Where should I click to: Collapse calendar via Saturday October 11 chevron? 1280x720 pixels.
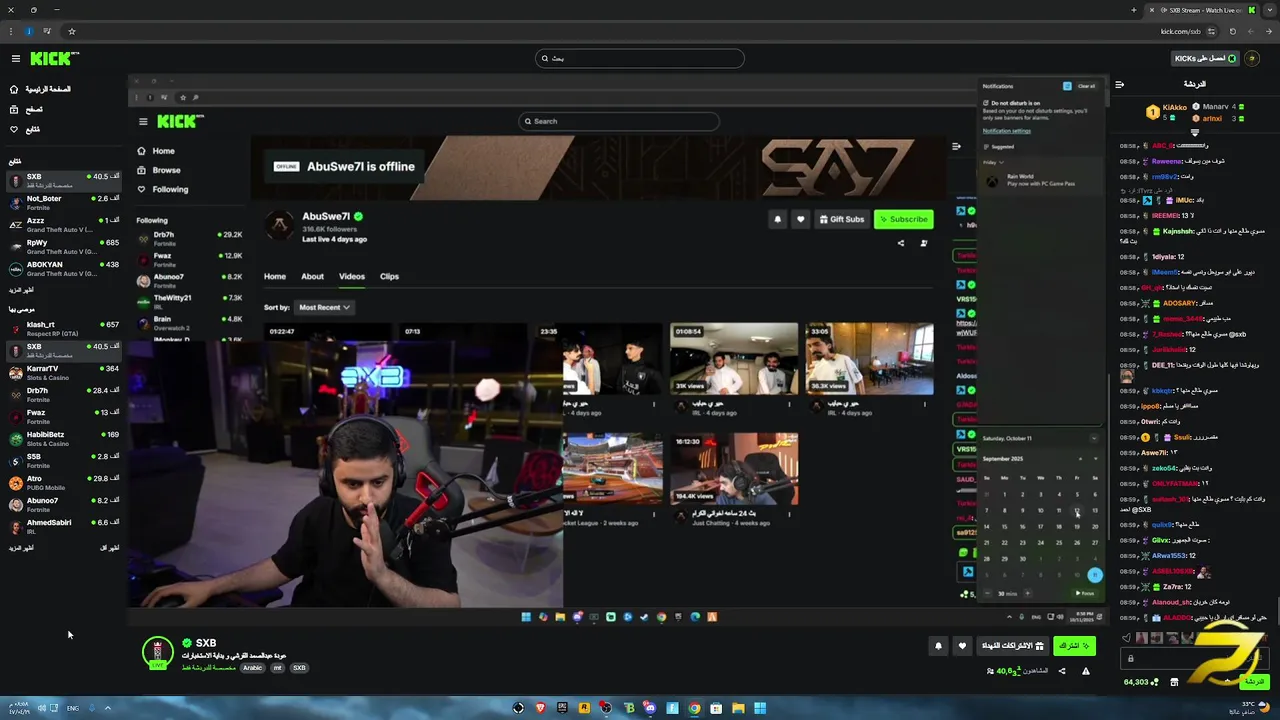[1093, 438]
